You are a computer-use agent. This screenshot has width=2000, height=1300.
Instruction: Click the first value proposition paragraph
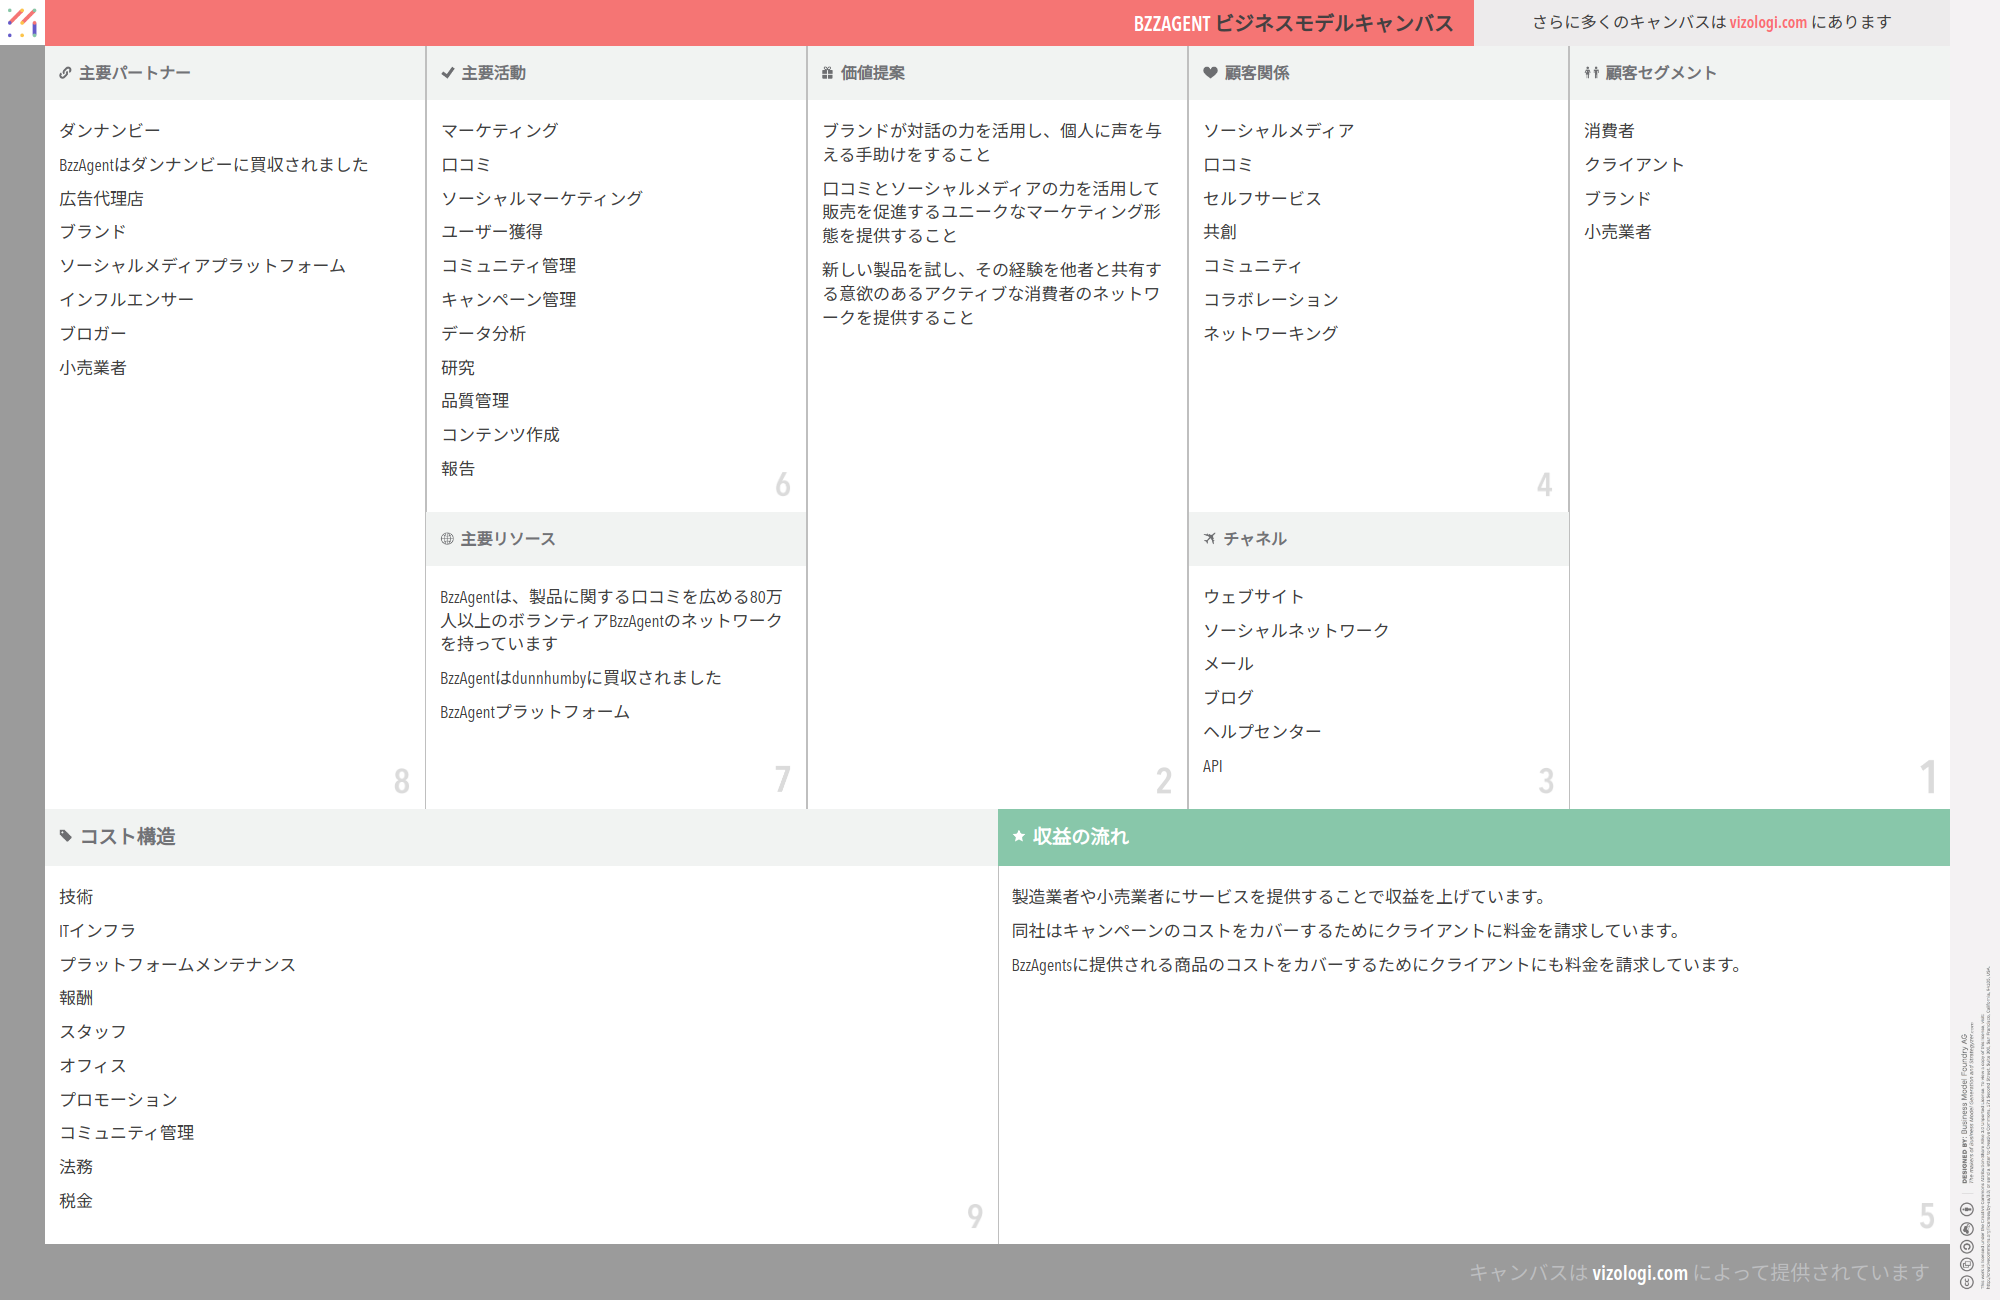(x=992, y=143)
